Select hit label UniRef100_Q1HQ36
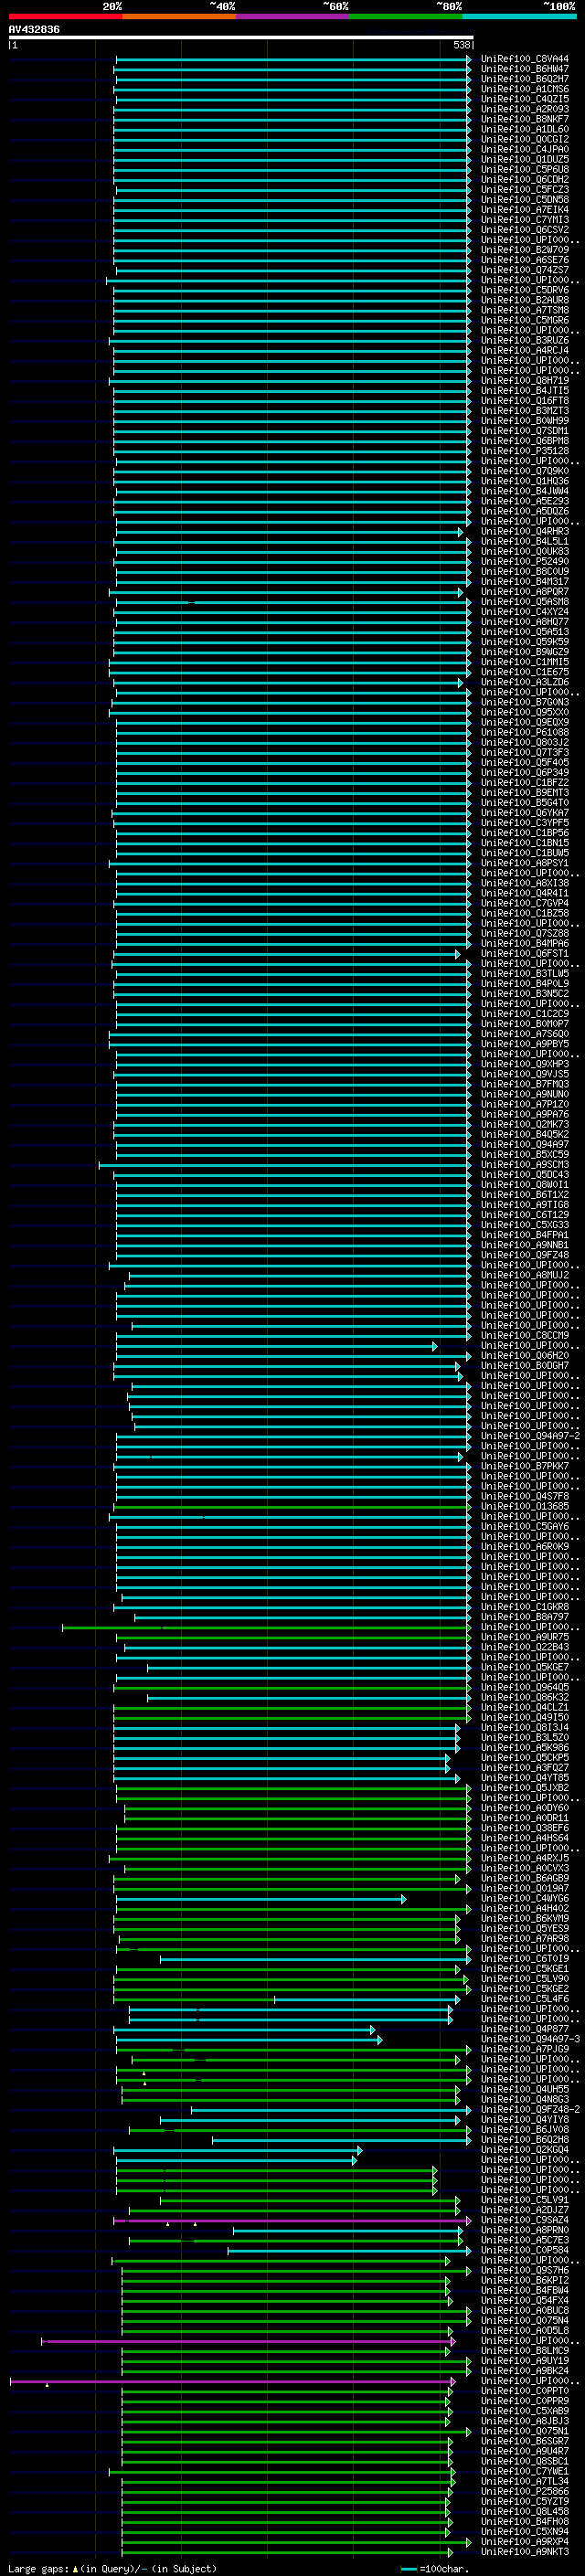This screenshot has height=2576, width=585. 525,481
